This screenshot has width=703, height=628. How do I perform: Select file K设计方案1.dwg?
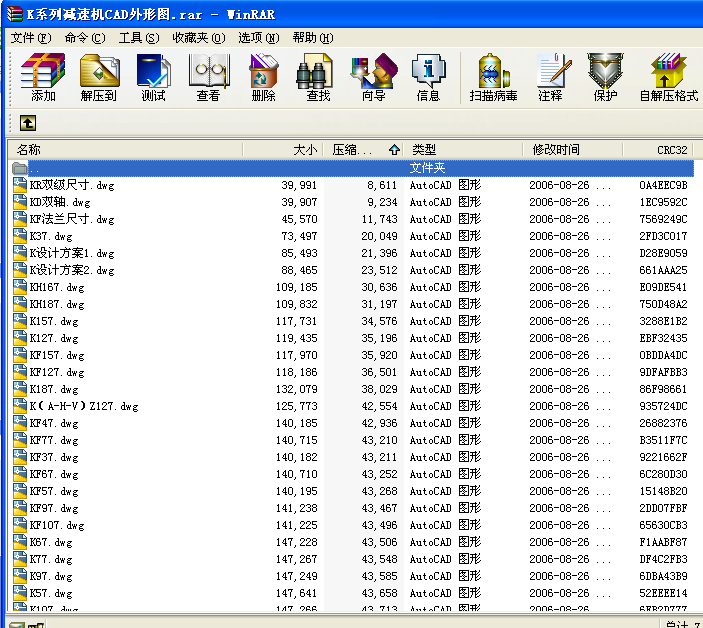click(x=72, y=253)
